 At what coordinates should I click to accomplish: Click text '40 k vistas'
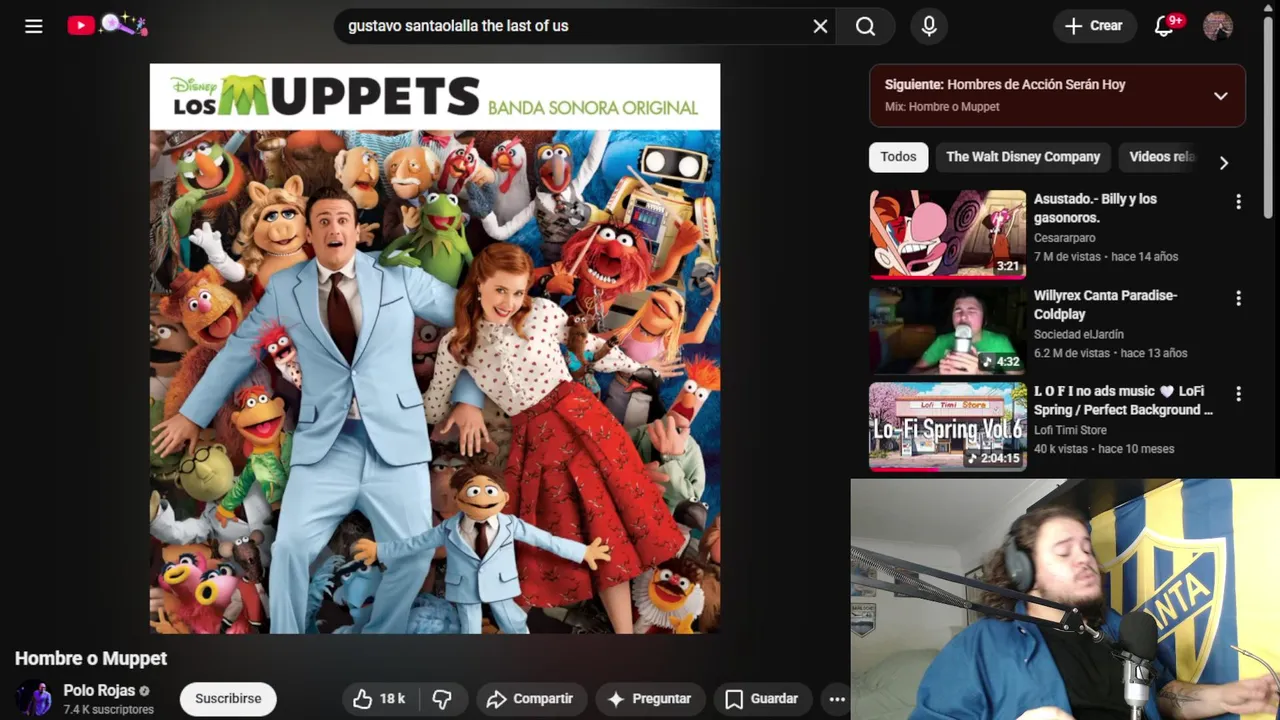point(1060,449)
